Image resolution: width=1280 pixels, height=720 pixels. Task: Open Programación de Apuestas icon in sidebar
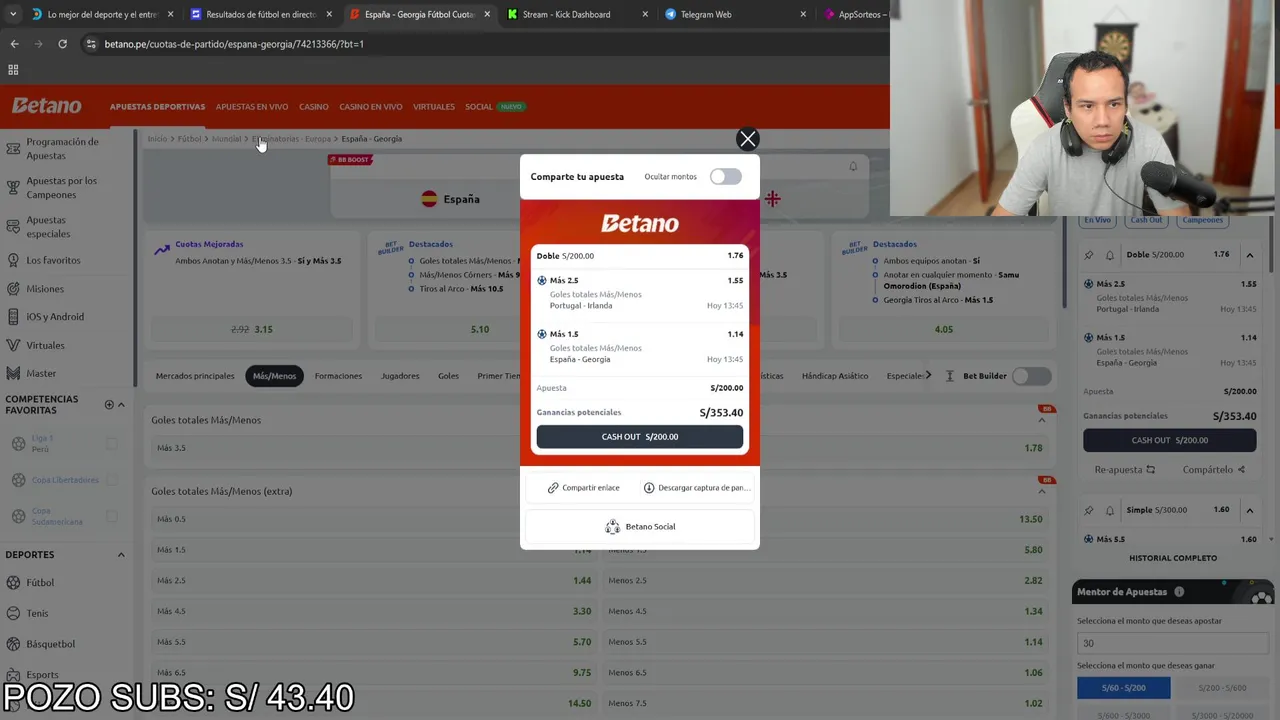click(x=13, y=149)
